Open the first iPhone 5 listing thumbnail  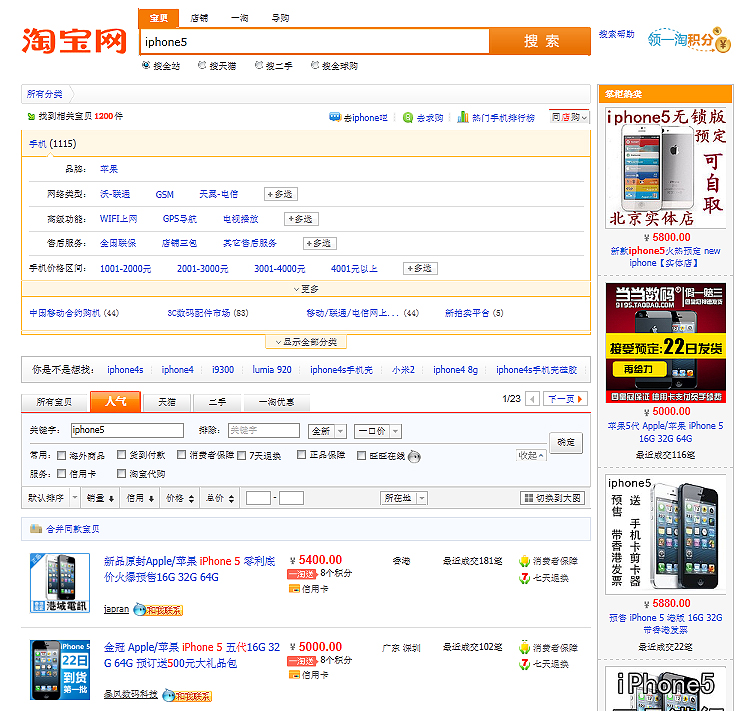click(60, 583)
